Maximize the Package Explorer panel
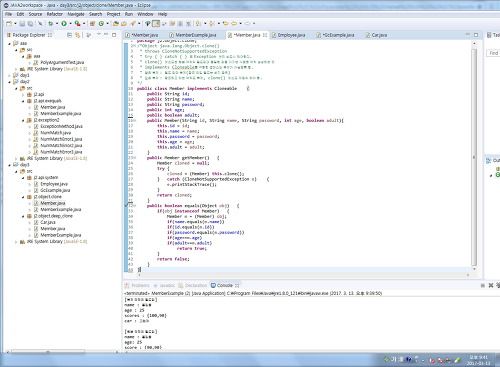This screenshot has width=500, height=367. click(114, 35)
